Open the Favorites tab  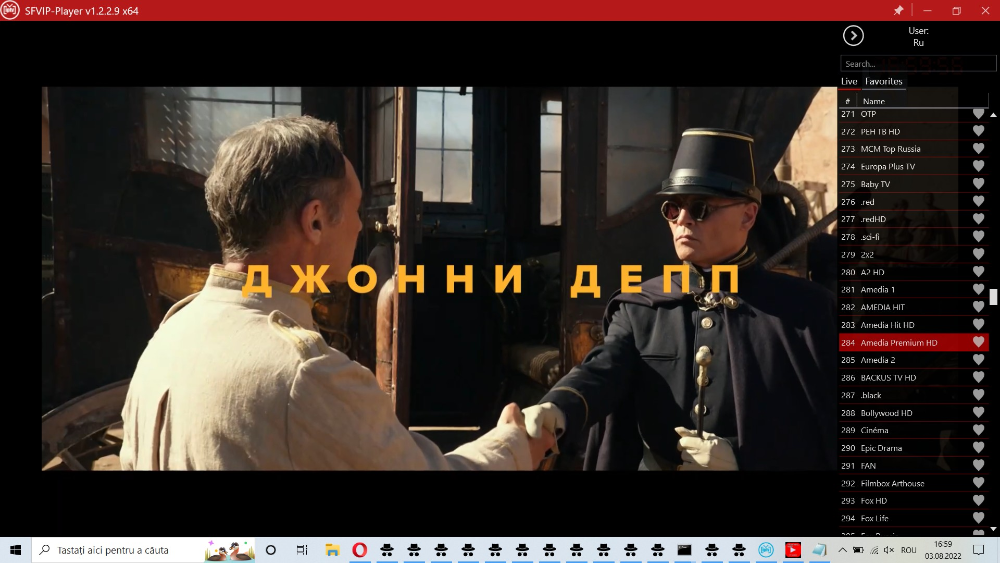click(x=883, y=82)
